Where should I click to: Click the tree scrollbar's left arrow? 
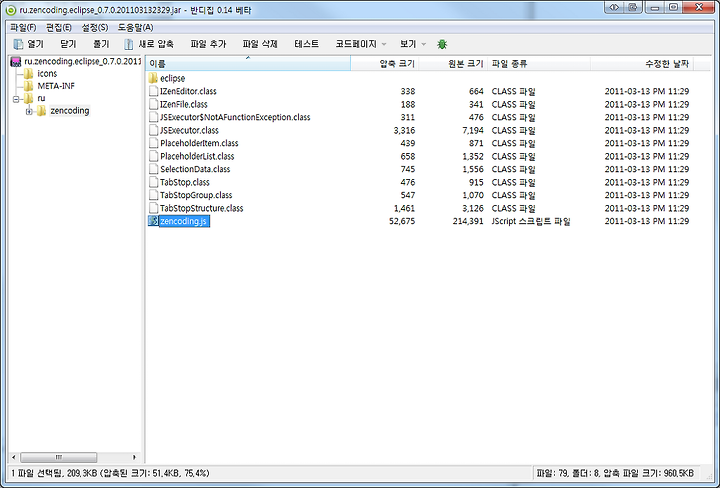pyautogui.click(x=13, y=457)
